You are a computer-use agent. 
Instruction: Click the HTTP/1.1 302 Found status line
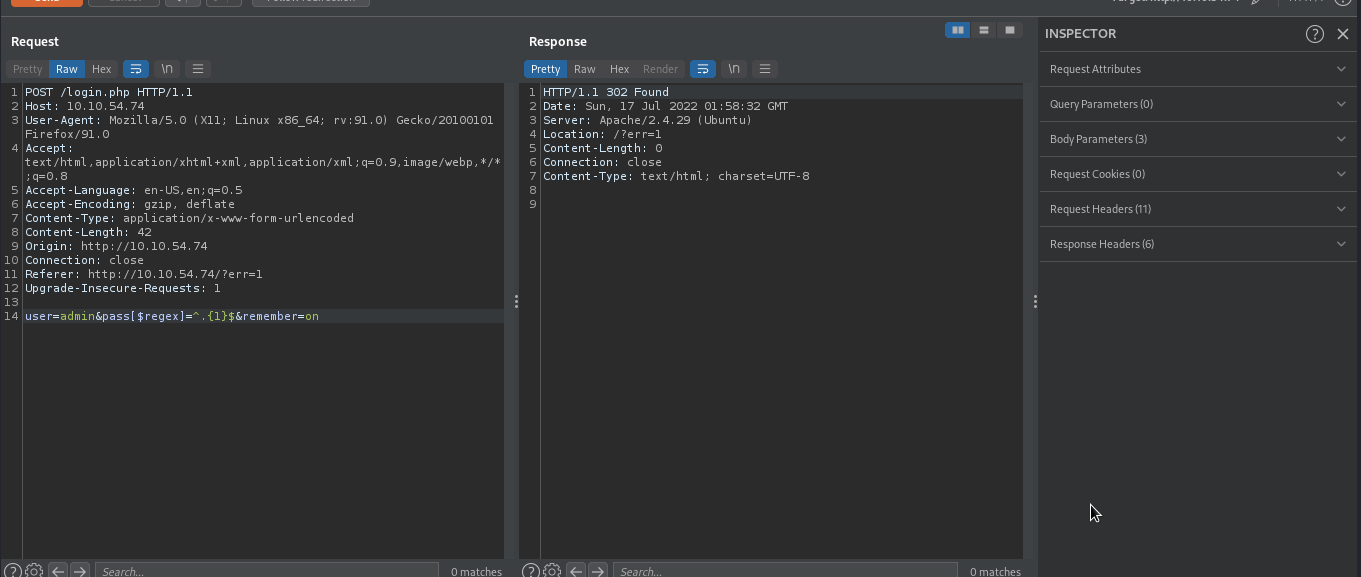click(606, 92)
